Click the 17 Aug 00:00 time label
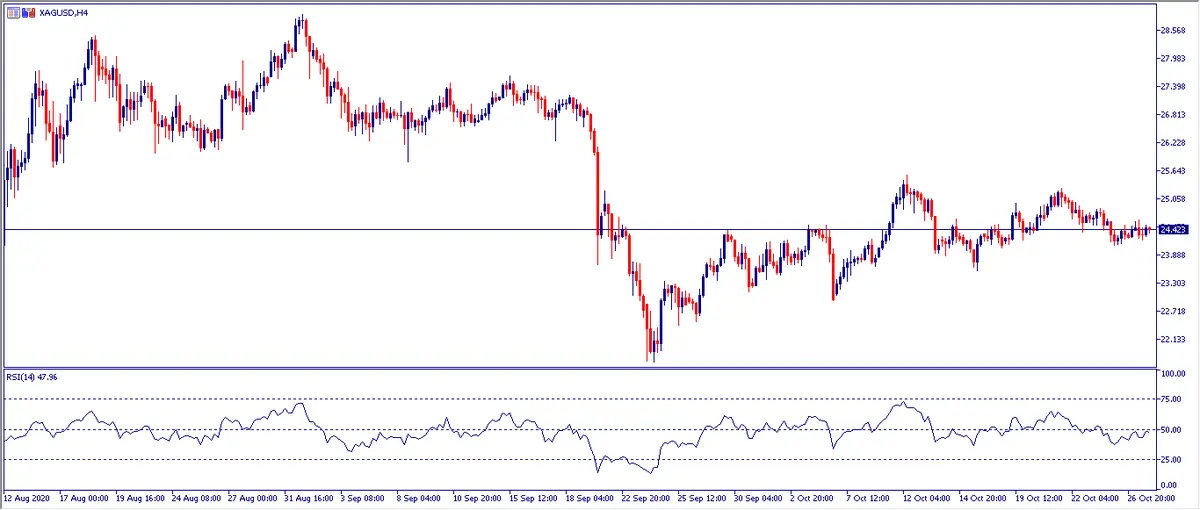Viewport: 1200px width, 510px height. [x=83, y=497]
